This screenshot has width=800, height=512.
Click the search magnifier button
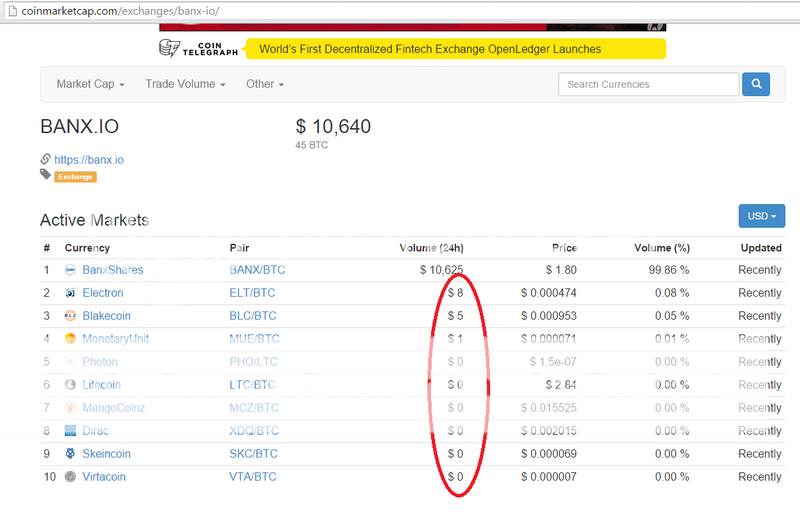click(x=756, y=84)
